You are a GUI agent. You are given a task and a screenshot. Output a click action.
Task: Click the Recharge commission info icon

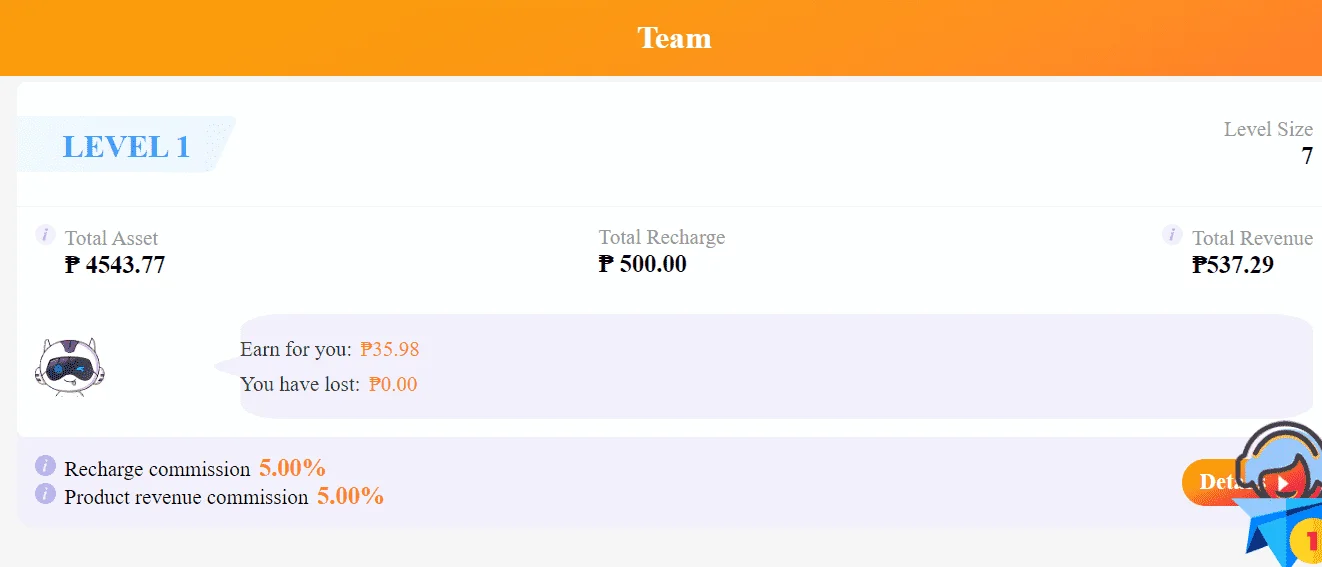45,466
